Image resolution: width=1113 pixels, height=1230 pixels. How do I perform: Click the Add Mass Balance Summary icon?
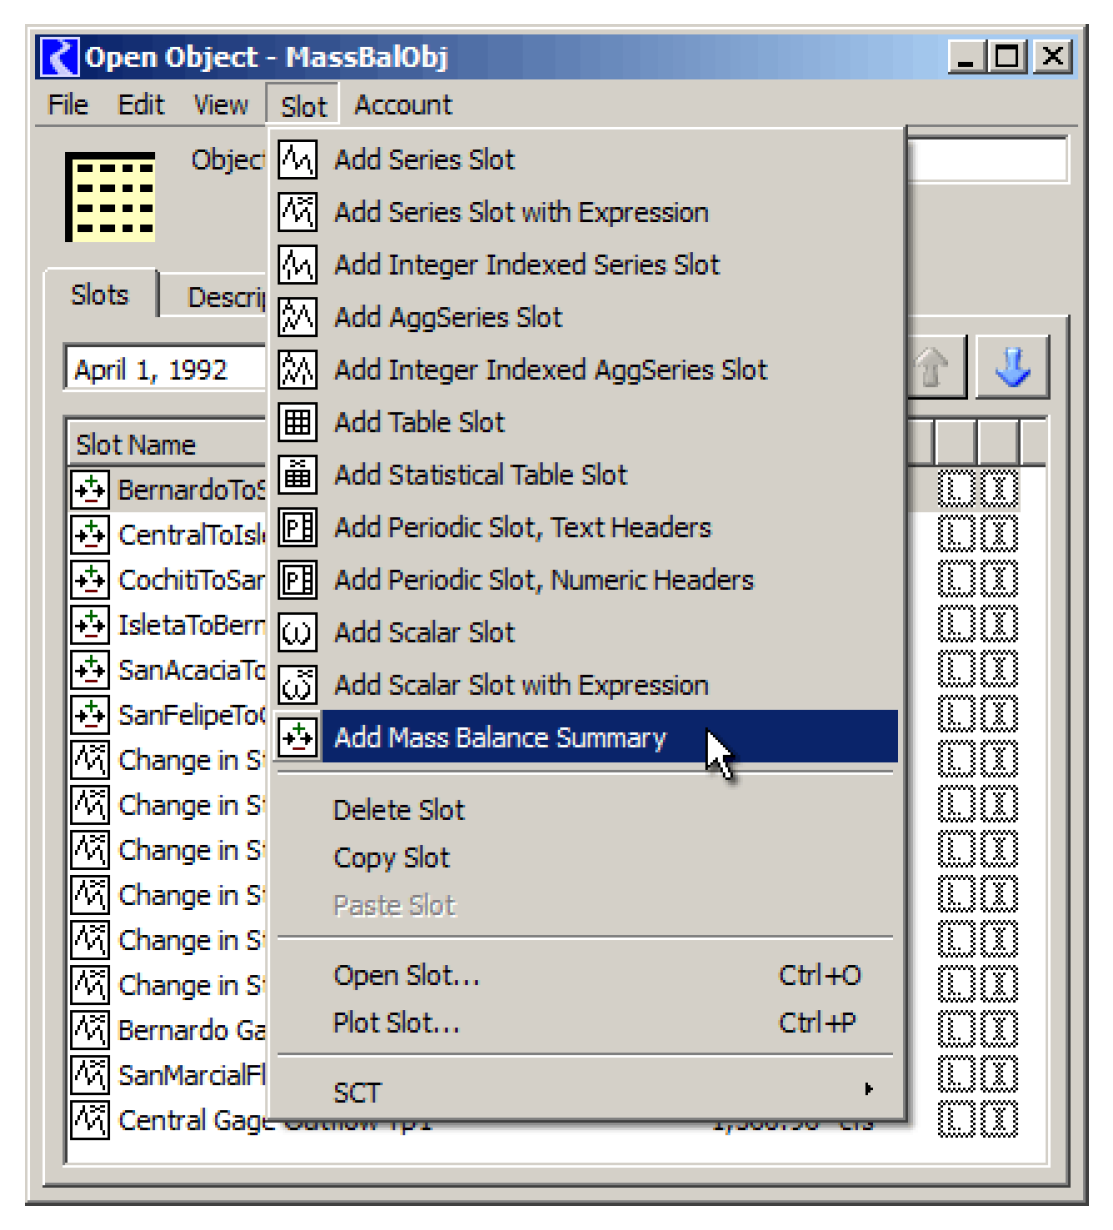tap(297, 738)
